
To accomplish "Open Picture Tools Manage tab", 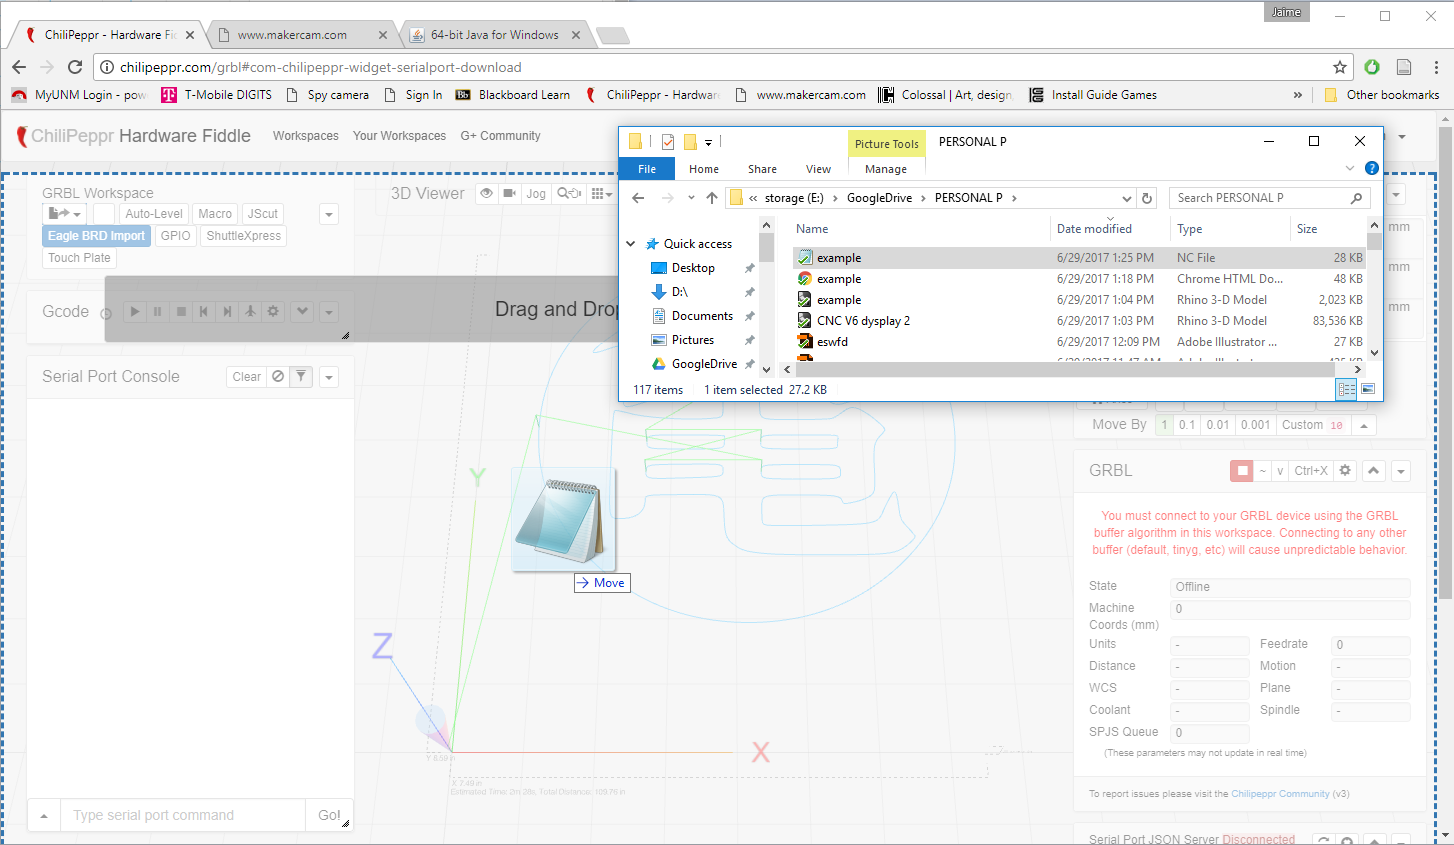I will 886,169.
